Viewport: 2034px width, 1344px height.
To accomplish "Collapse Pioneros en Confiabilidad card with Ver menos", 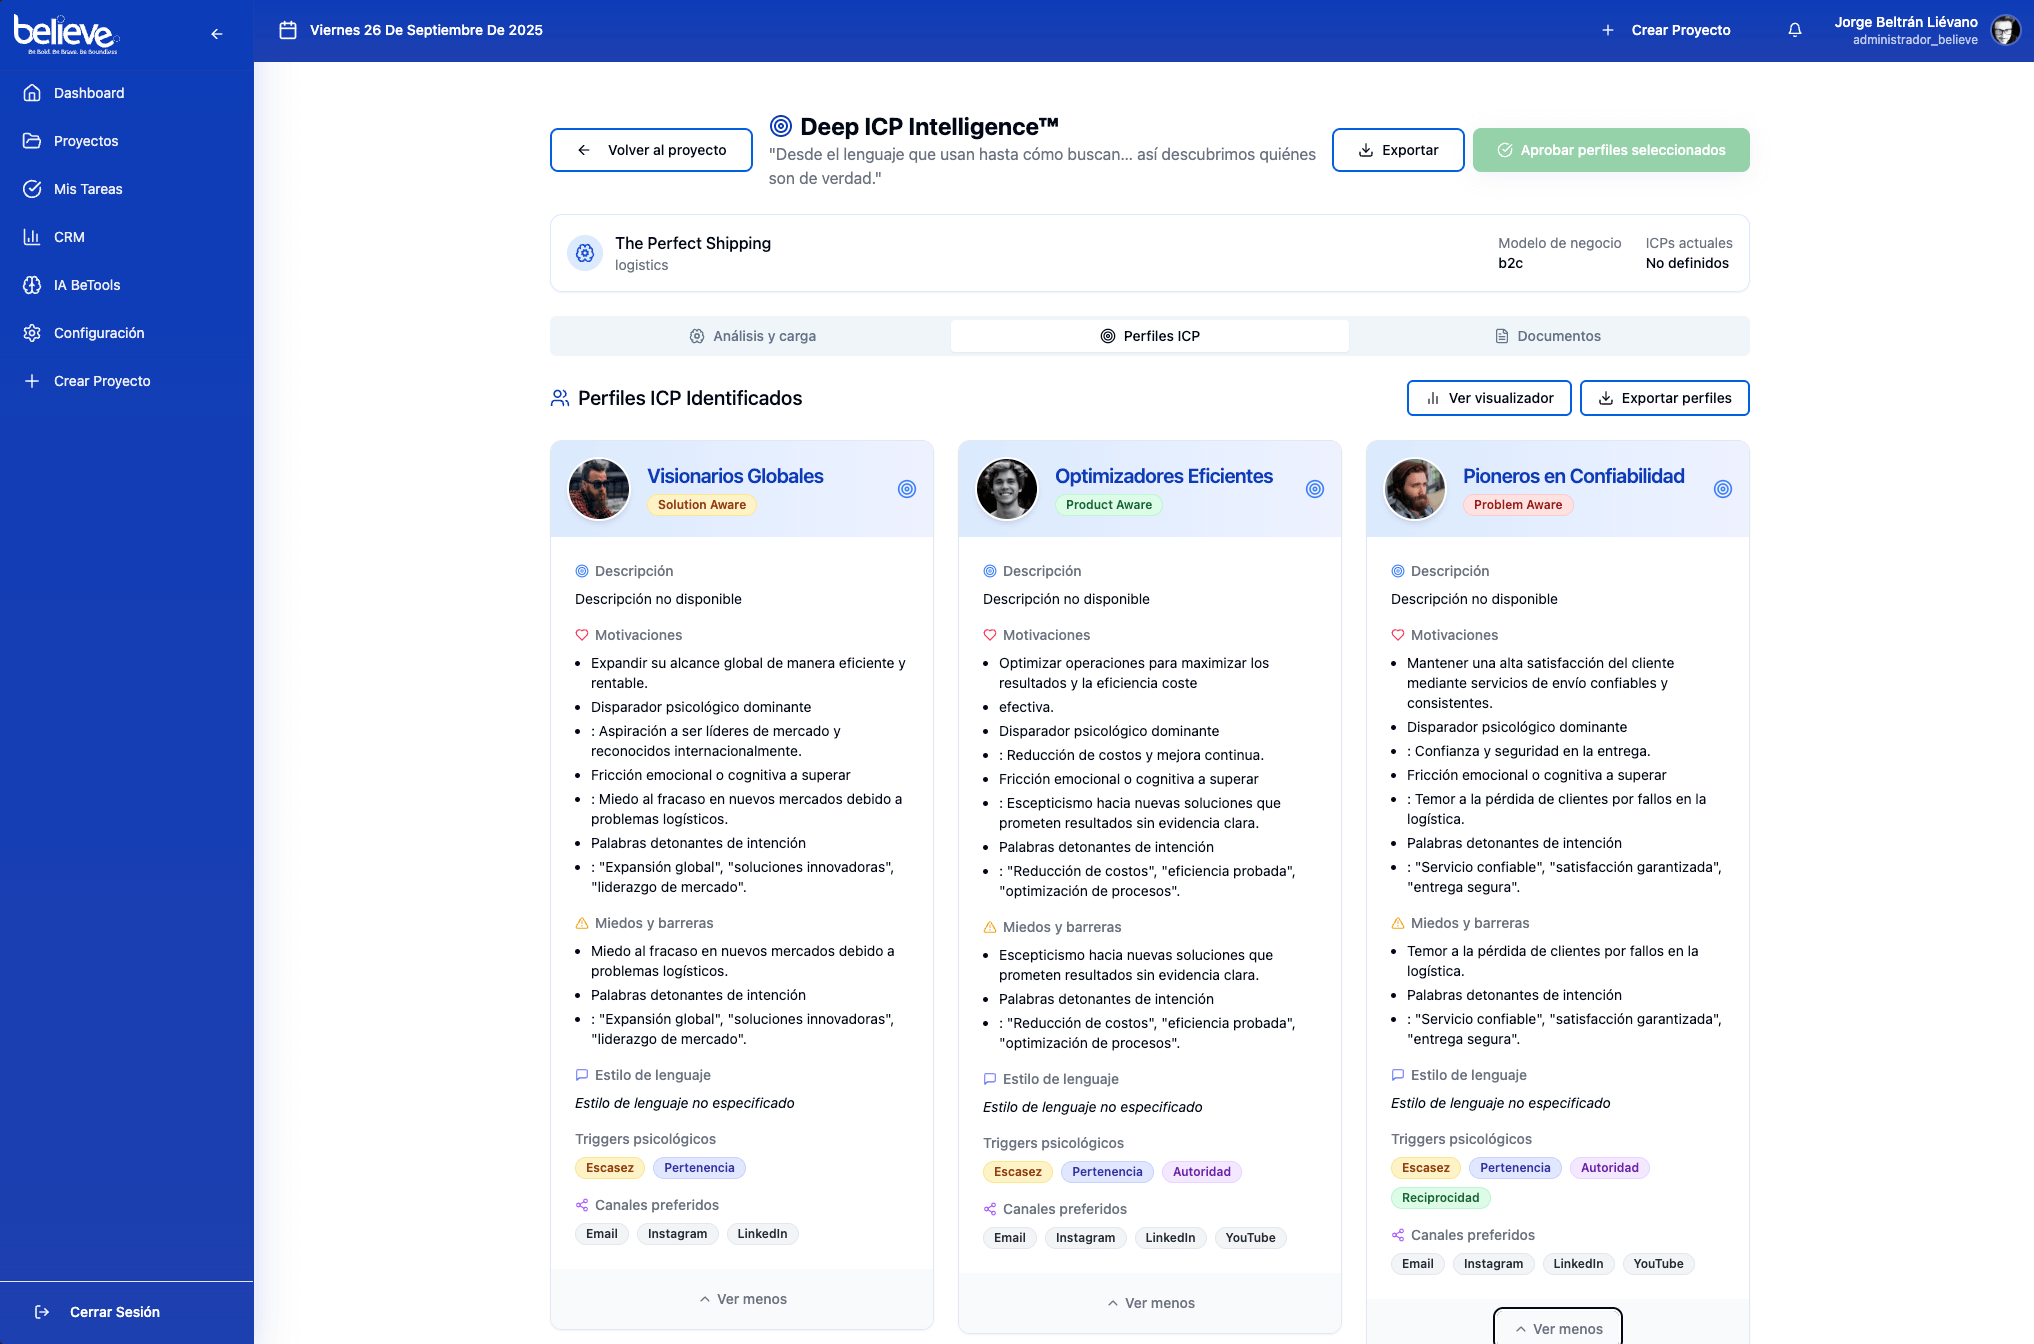I will [x=1558, y=1328].
